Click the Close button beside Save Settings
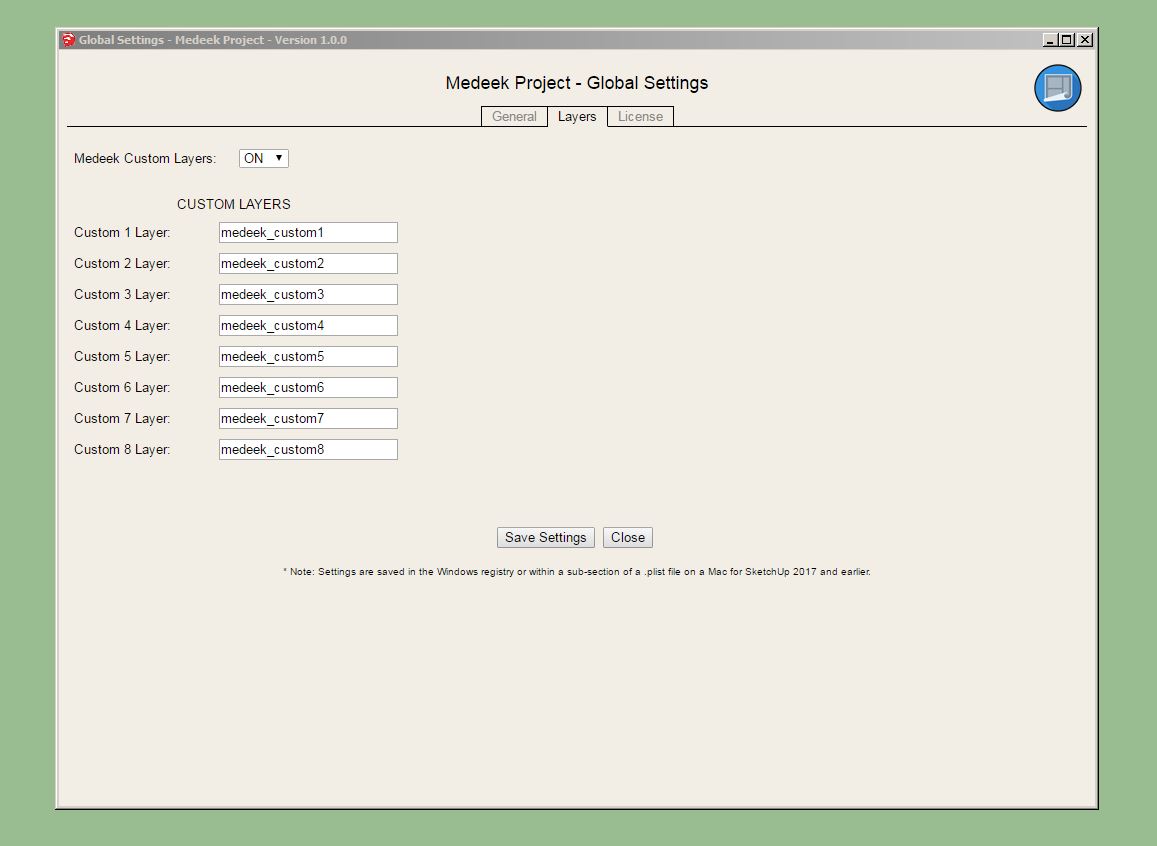This screenshot has width=1157, height=846. pyautogui.click(x=628, y=538)
